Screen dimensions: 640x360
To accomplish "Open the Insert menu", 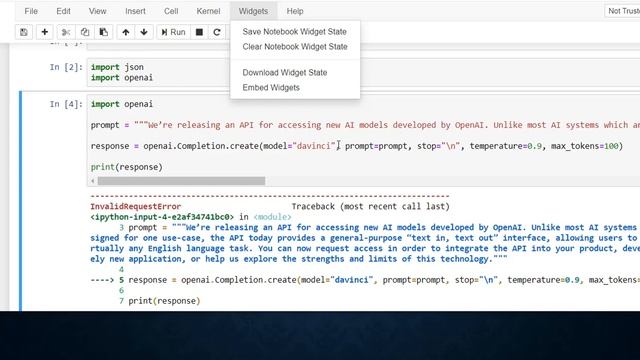I will pyautogui.click(x=135, y=11).
